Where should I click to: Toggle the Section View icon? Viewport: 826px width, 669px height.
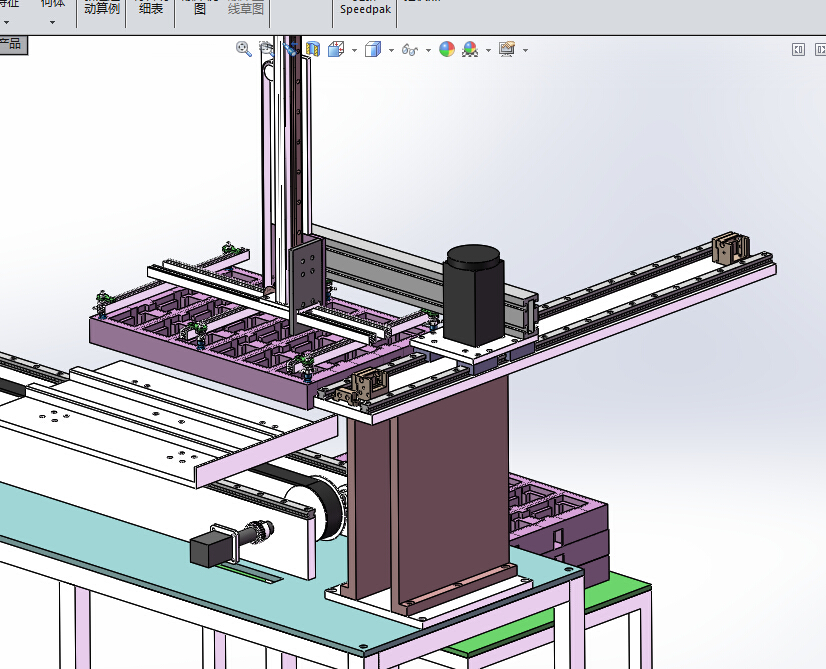coord(313,48)
